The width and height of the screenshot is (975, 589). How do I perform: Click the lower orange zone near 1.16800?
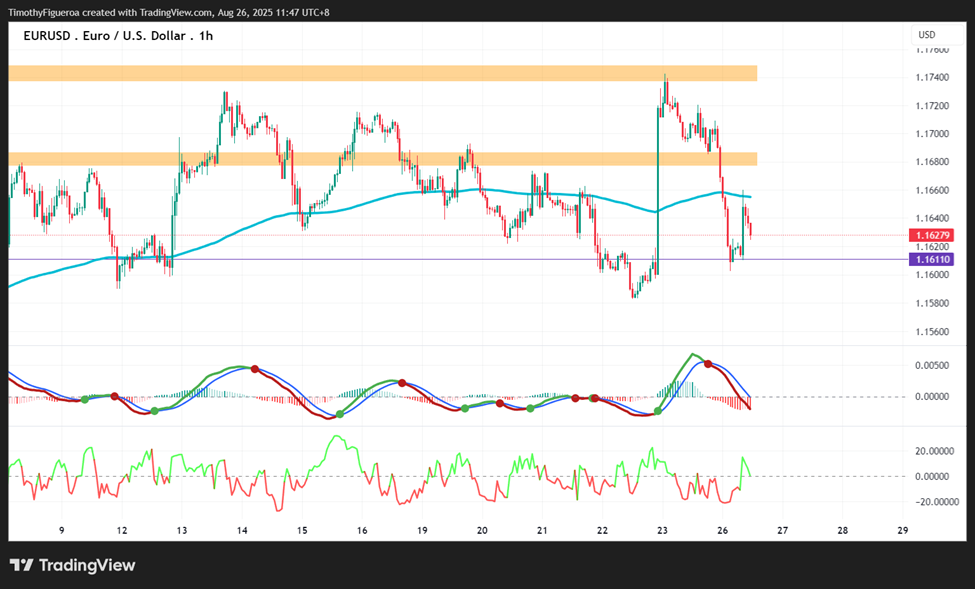click(382, 159)
